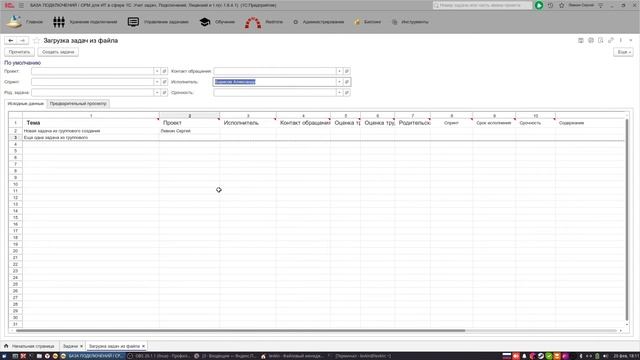Expand the Спринт dropdown arrow
This screenshot has width=640, height=360.
(x=157, y=82)
